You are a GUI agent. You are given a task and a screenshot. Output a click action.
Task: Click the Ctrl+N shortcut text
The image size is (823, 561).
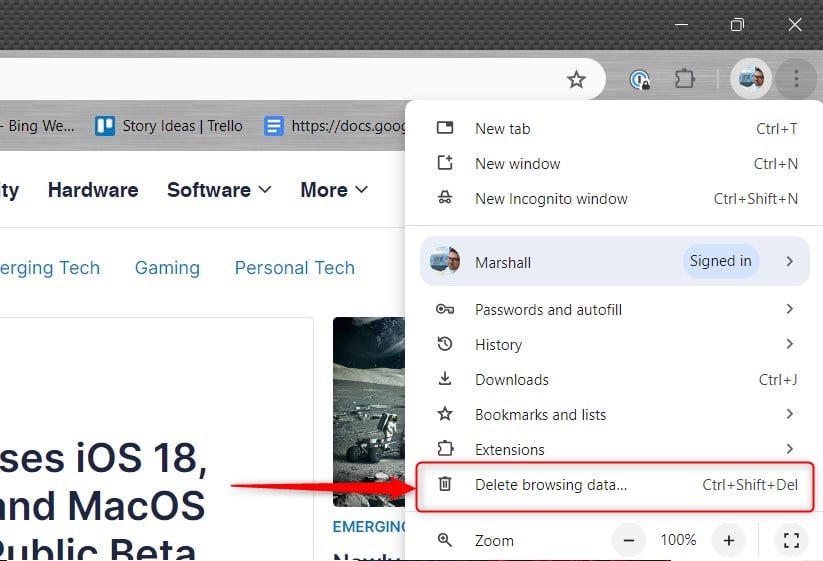click(x=776, y=164)
